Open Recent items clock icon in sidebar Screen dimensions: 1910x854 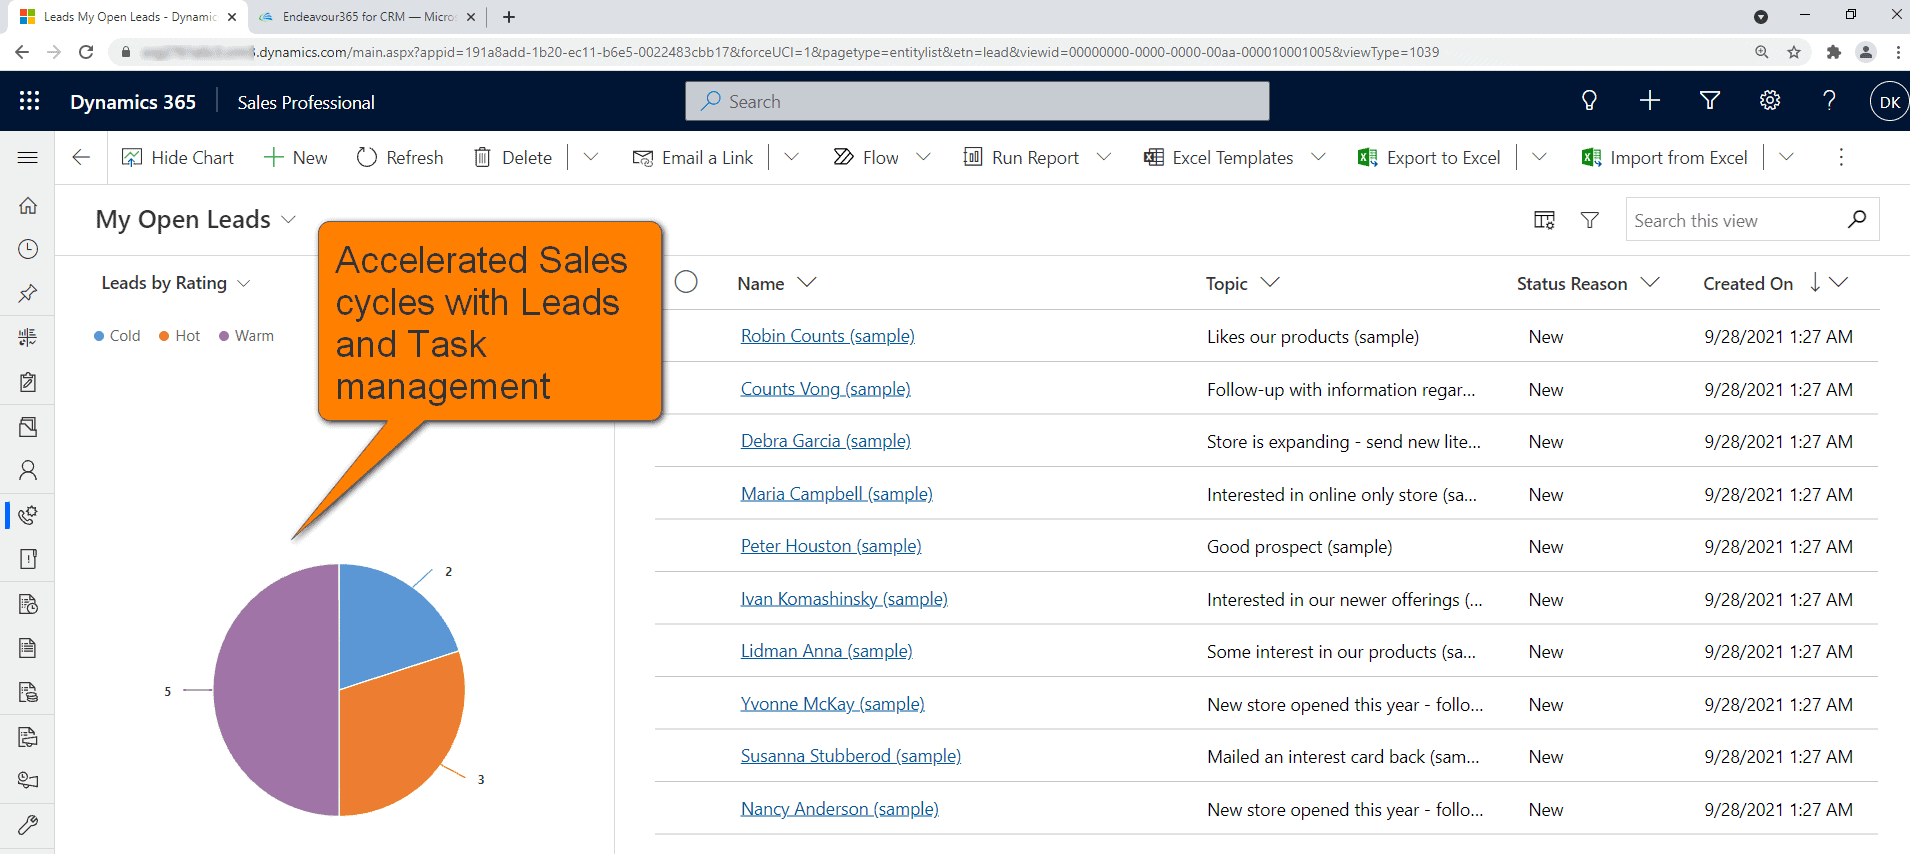pyautogui.click(x=28, y=249)
